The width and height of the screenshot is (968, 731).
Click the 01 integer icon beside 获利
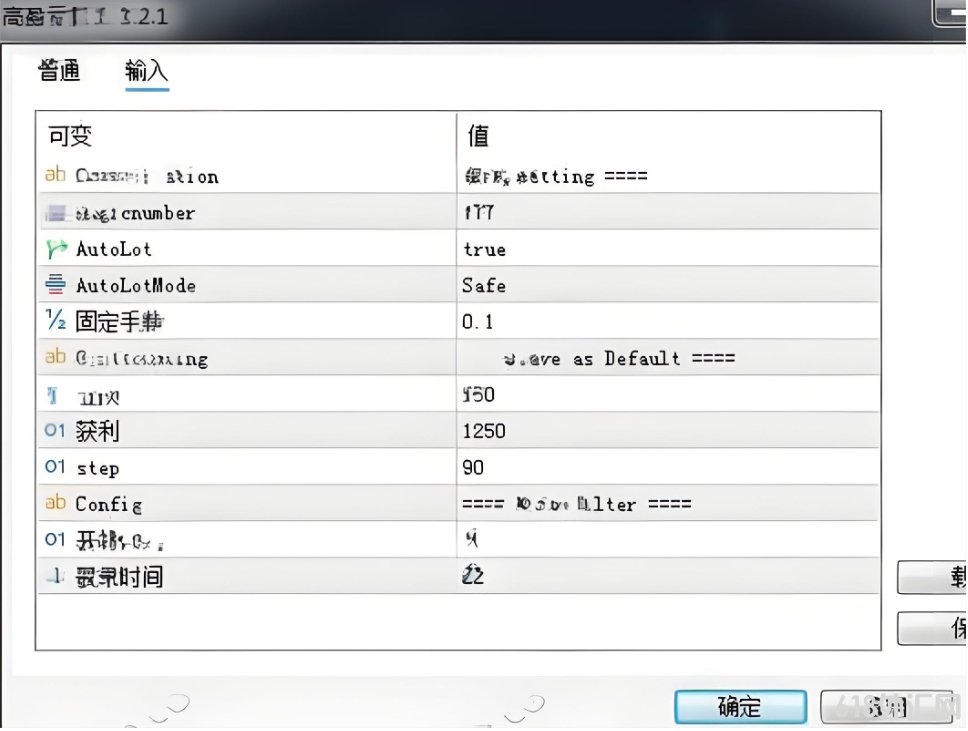pyautogui.click(x=55, y=430)
